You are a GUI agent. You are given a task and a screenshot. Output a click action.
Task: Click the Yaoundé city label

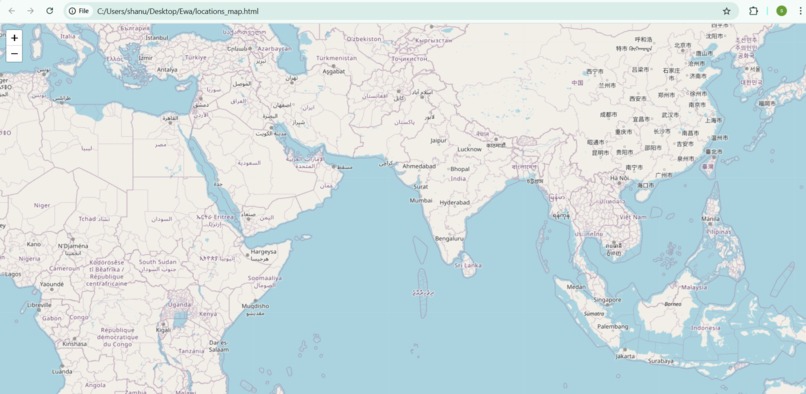point(51,283)
